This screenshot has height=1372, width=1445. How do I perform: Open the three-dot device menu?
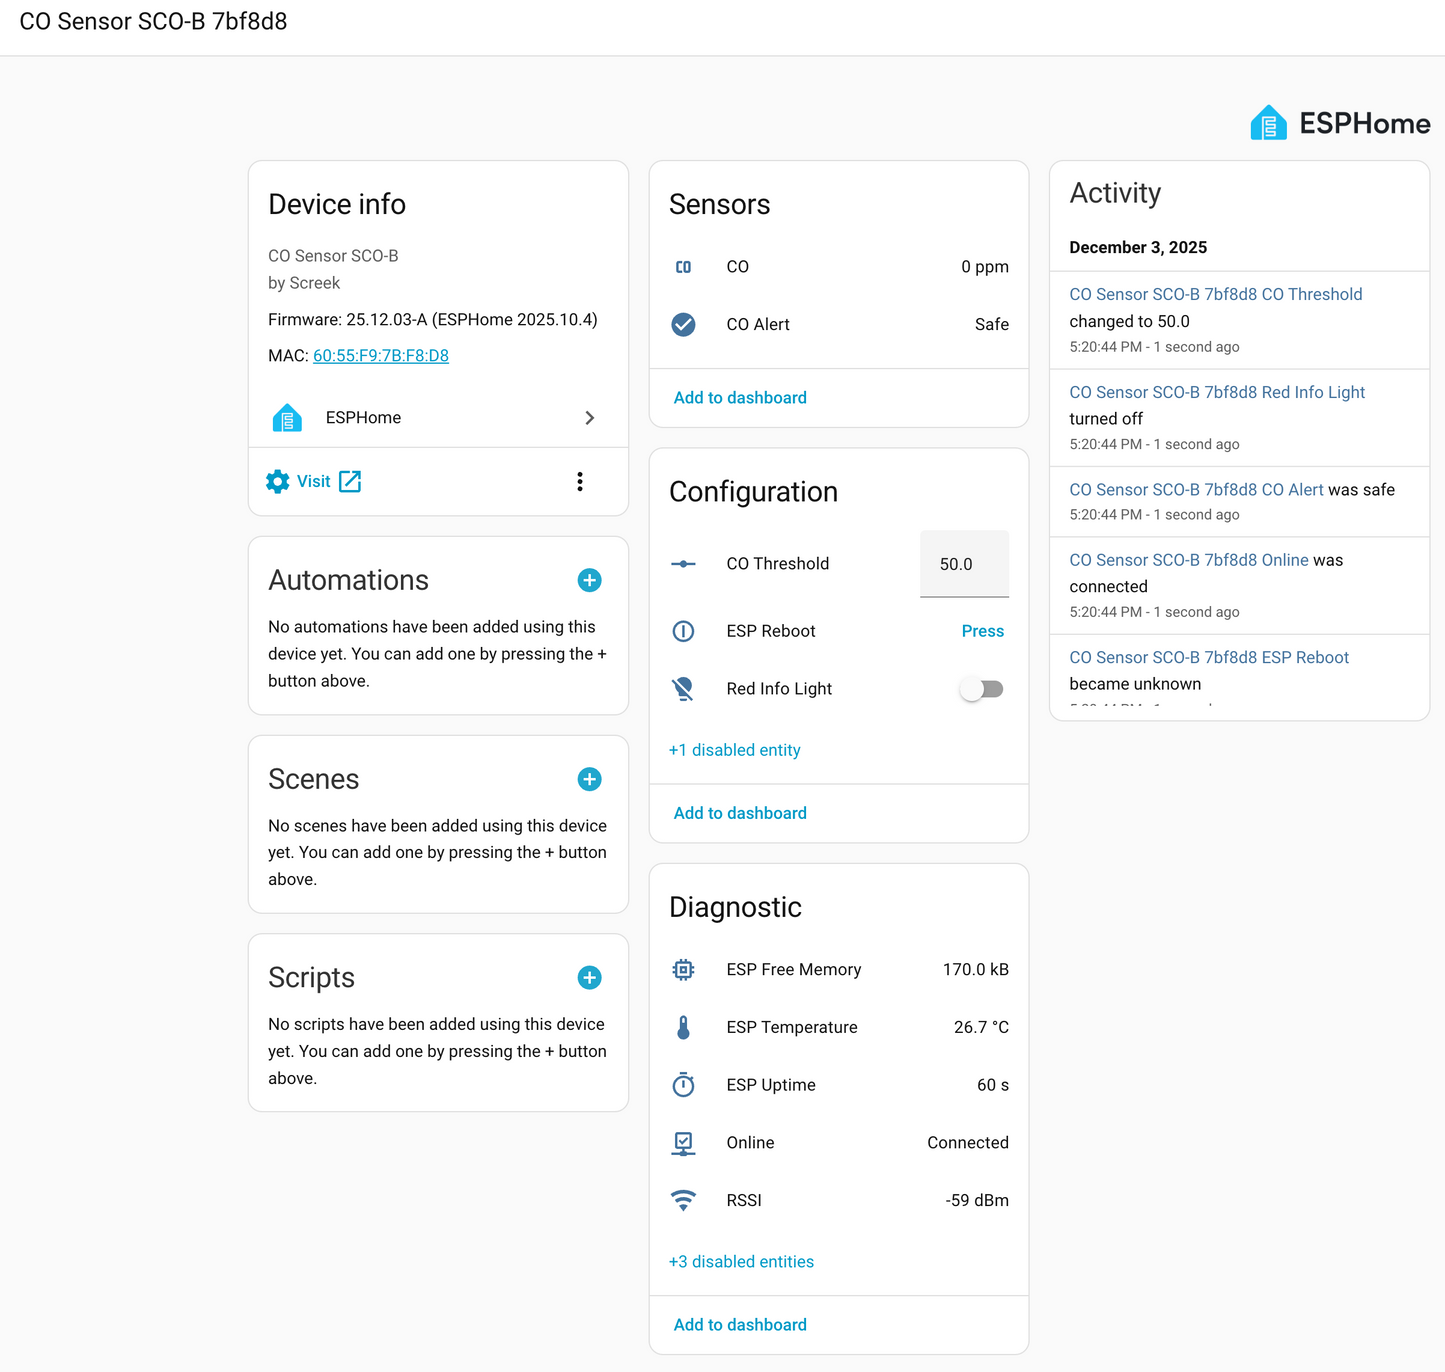tap(580, 482)
